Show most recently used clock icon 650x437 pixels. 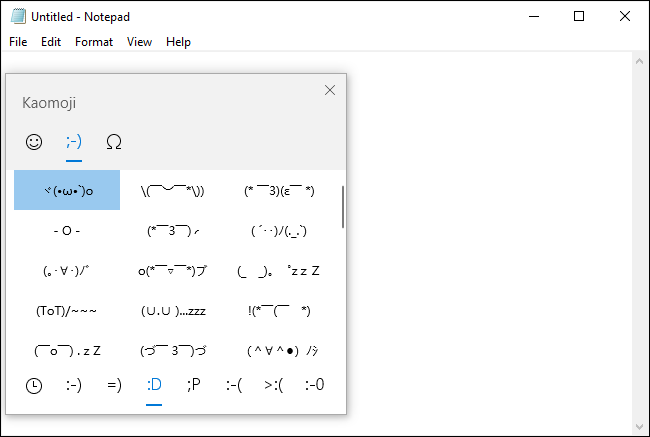point(34,385)
